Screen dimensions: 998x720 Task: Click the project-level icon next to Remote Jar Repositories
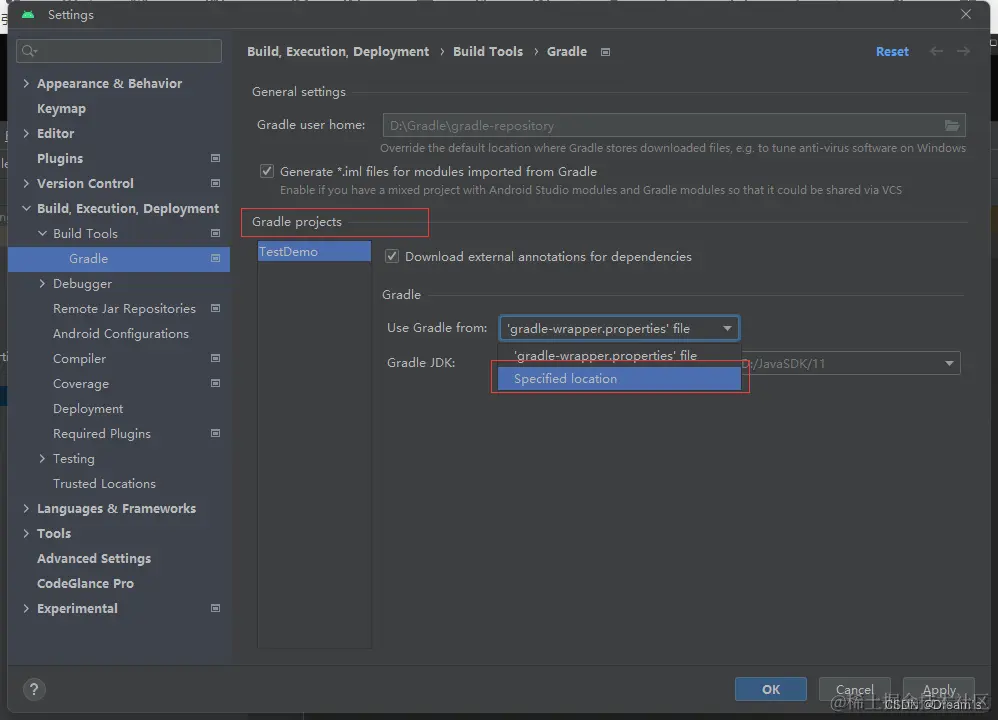pyautogui.click(x=215, y=308)
